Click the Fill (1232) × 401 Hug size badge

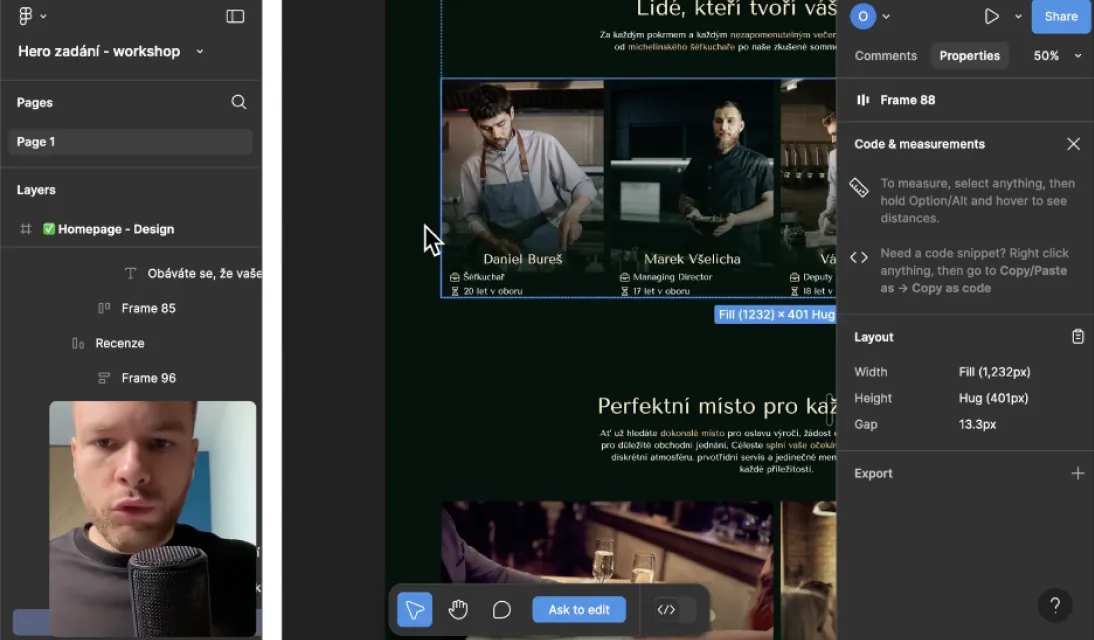click(x=776, y=315)
